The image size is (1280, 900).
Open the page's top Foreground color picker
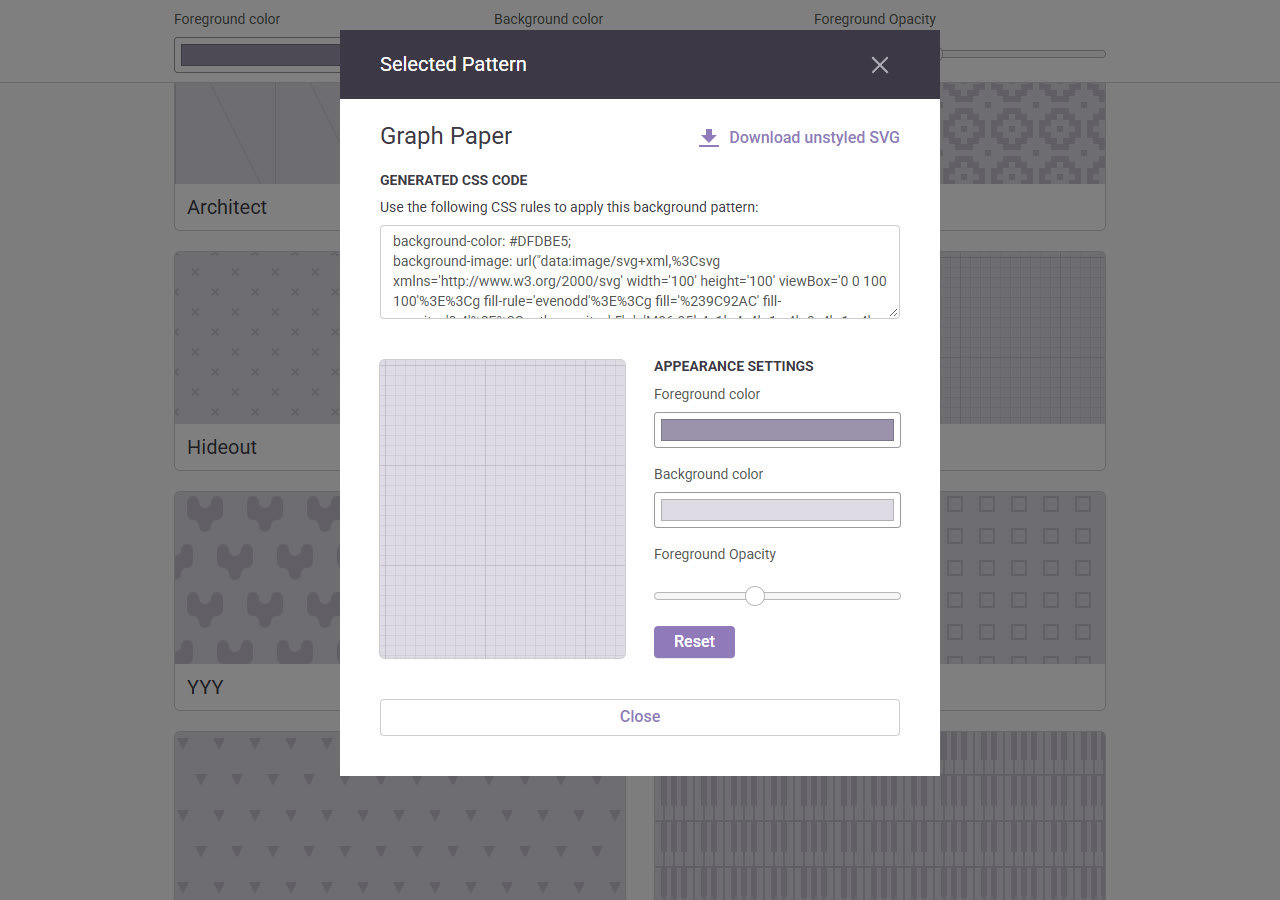(258, 55)
